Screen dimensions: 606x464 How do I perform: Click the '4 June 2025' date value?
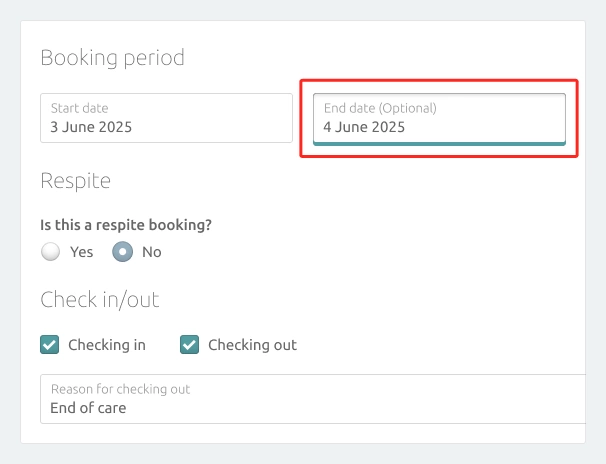[364, 127]
